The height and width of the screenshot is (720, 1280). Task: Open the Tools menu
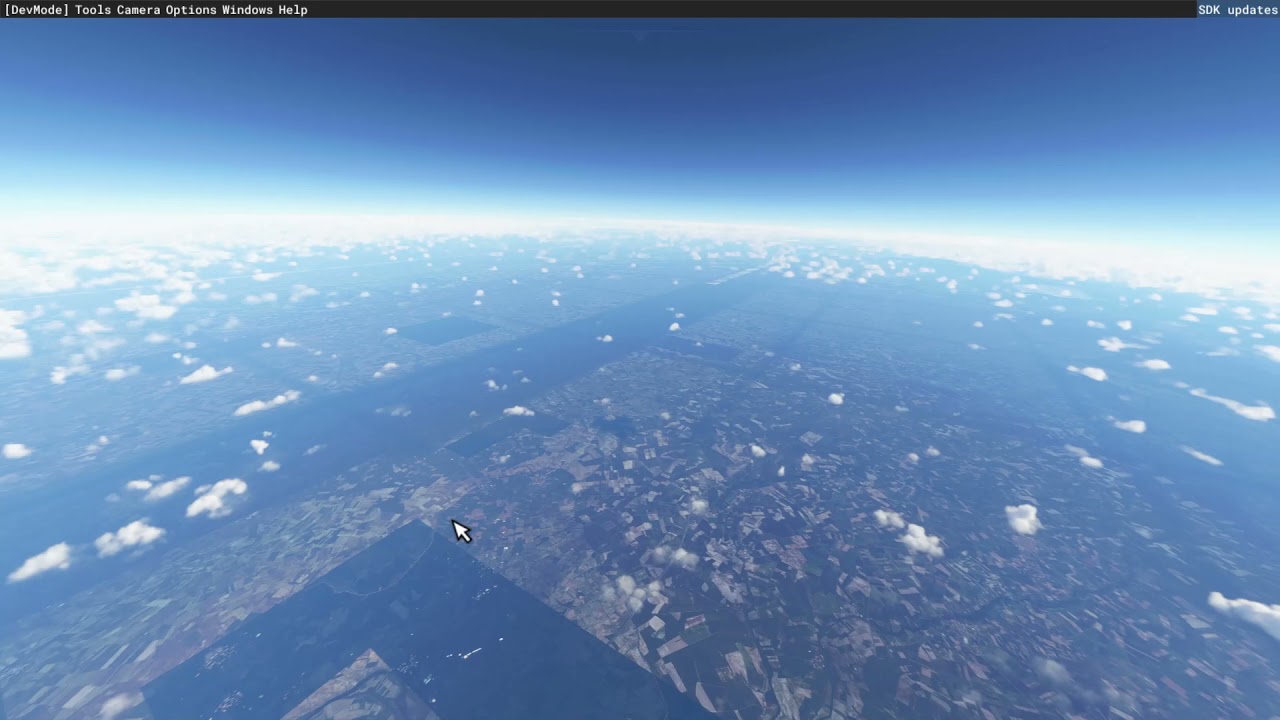coord(93,10)
